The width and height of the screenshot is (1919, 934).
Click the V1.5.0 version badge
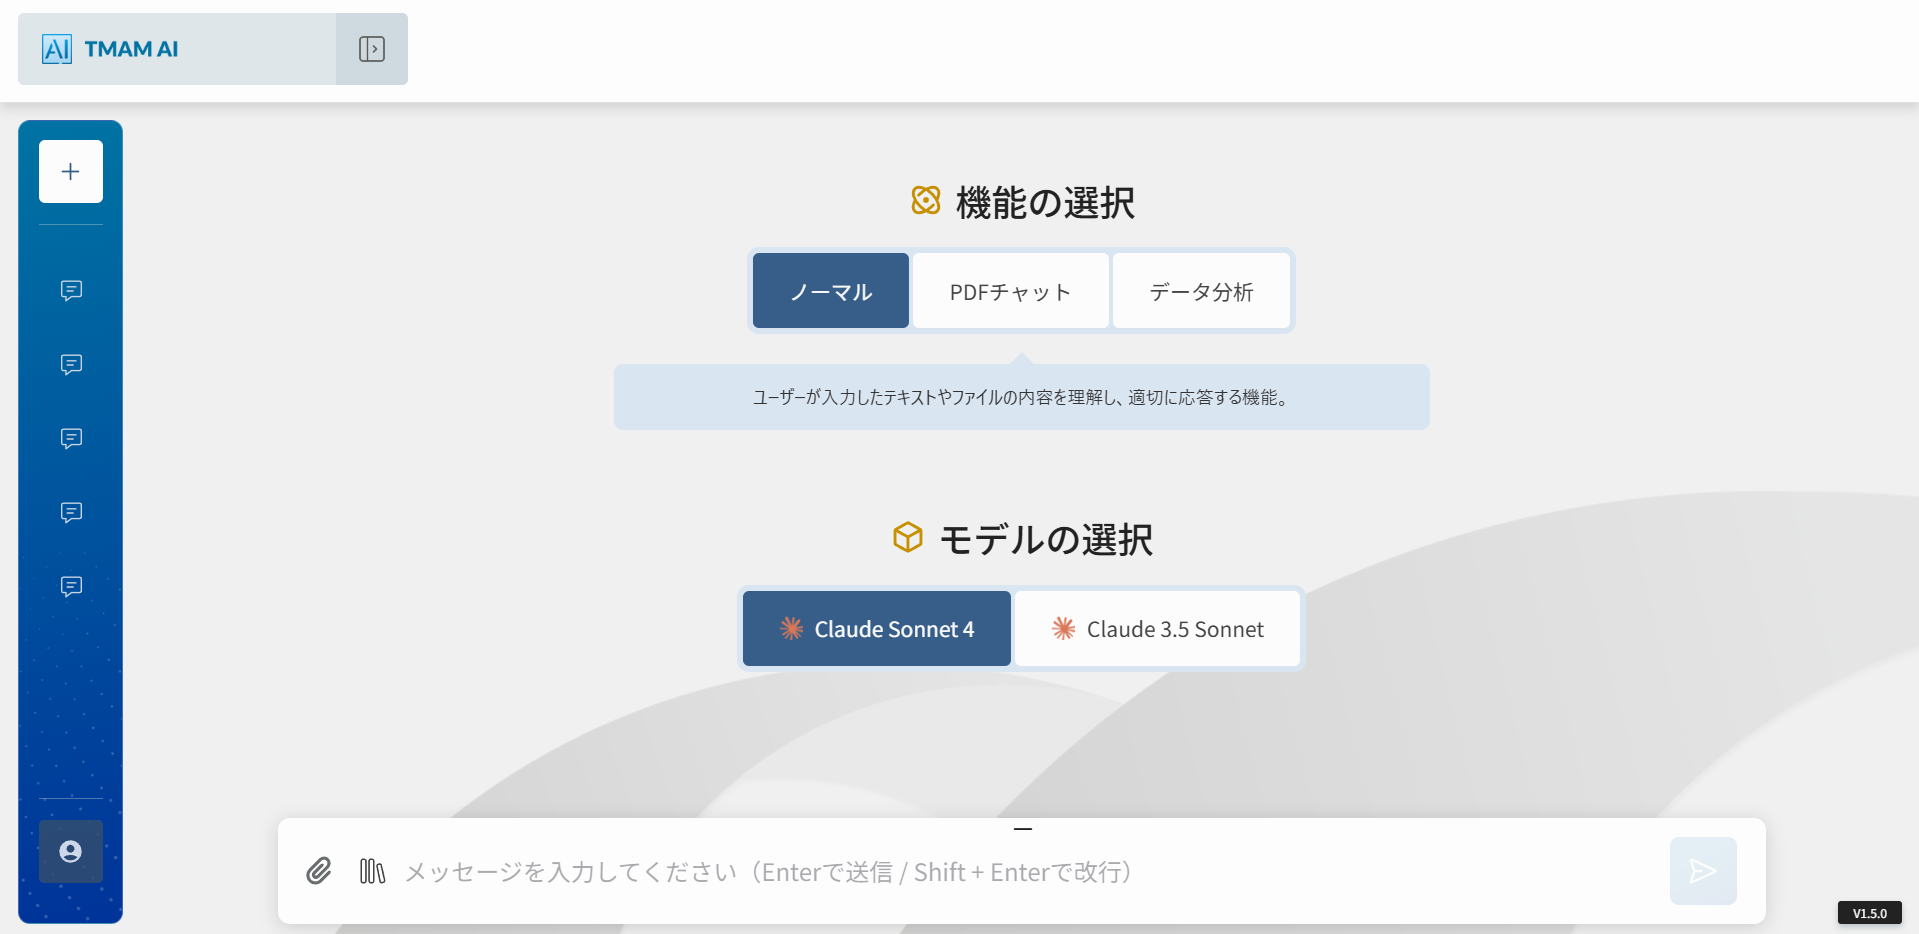point(1870,913)
